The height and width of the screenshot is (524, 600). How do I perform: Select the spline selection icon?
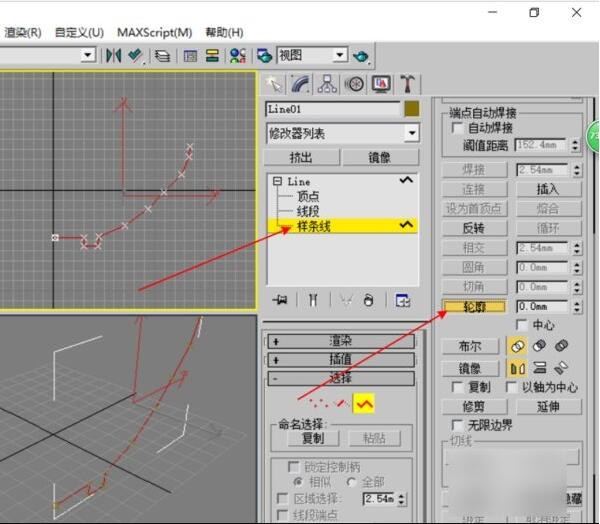coord(364,402)
